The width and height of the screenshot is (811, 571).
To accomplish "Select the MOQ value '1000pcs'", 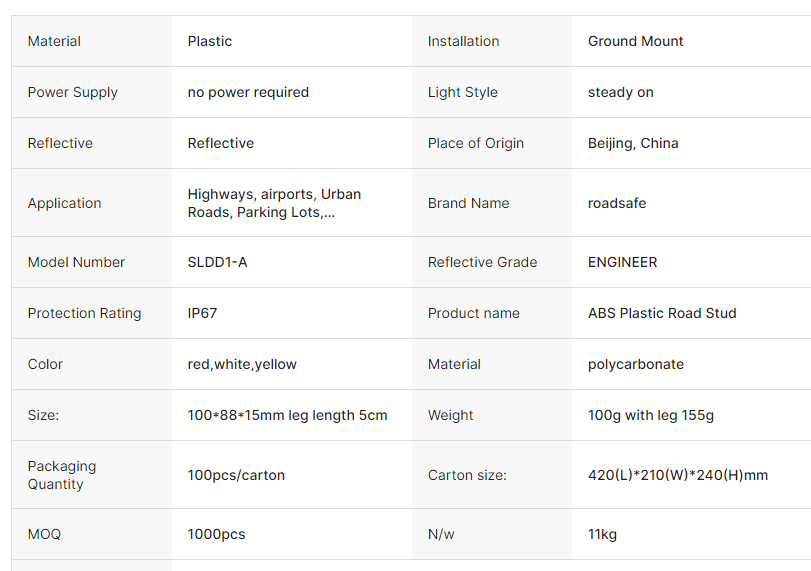I will [x=216, y=534].
